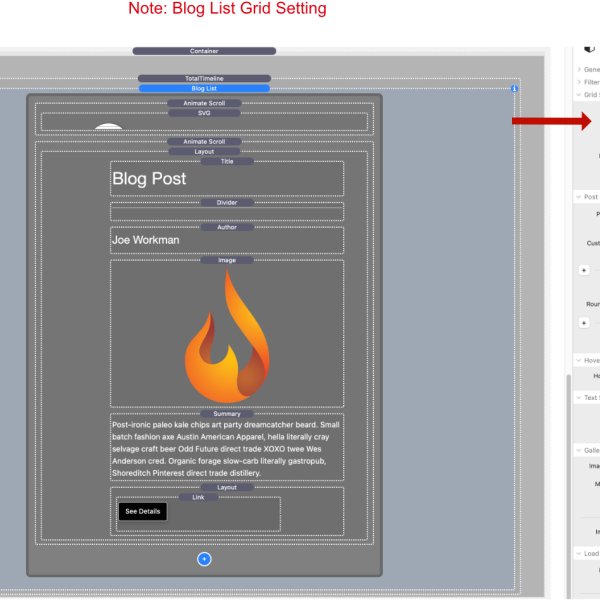Click the Joe Workman author text
Screen dimensions: 600x600
(146, 240)
